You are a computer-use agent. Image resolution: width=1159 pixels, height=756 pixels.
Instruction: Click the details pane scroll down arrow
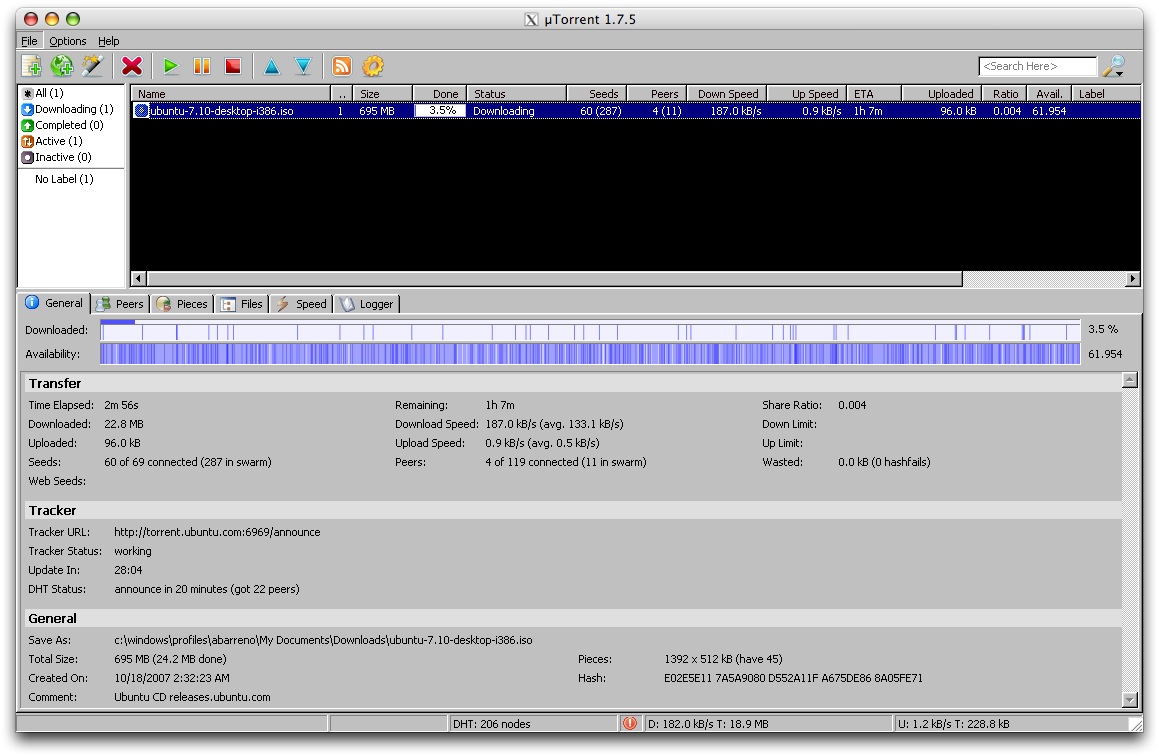tap(1129, 699)
